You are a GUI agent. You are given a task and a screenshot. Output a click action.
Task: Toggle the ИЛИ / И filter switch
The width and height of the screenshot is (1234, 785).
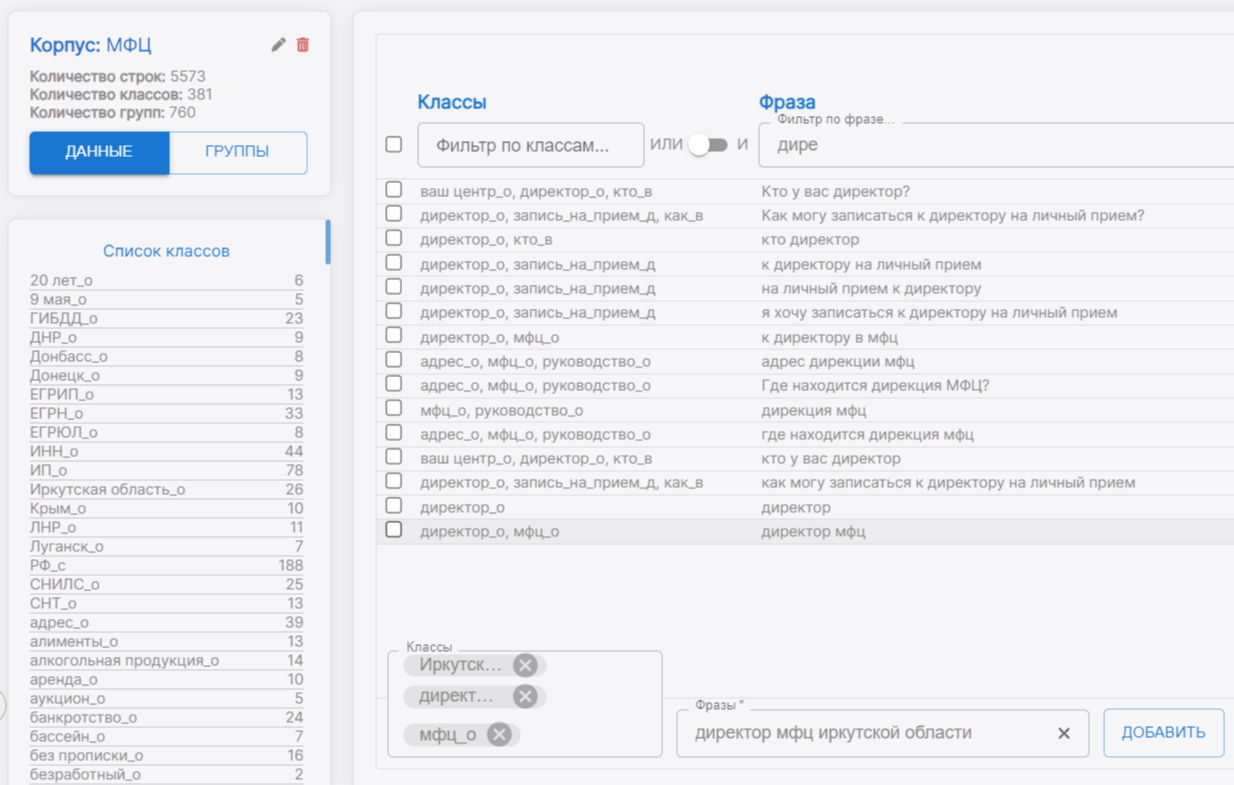[x=709, y=145]
